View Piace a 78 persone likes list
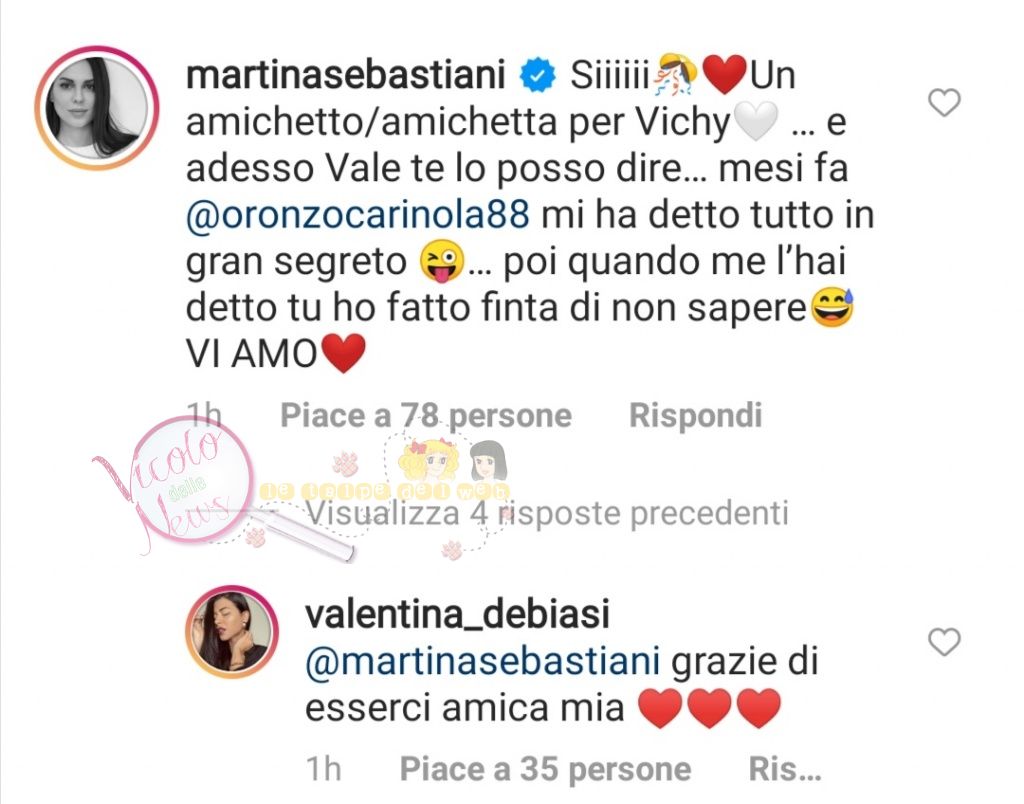1024x804 pixels. [426, 415]
